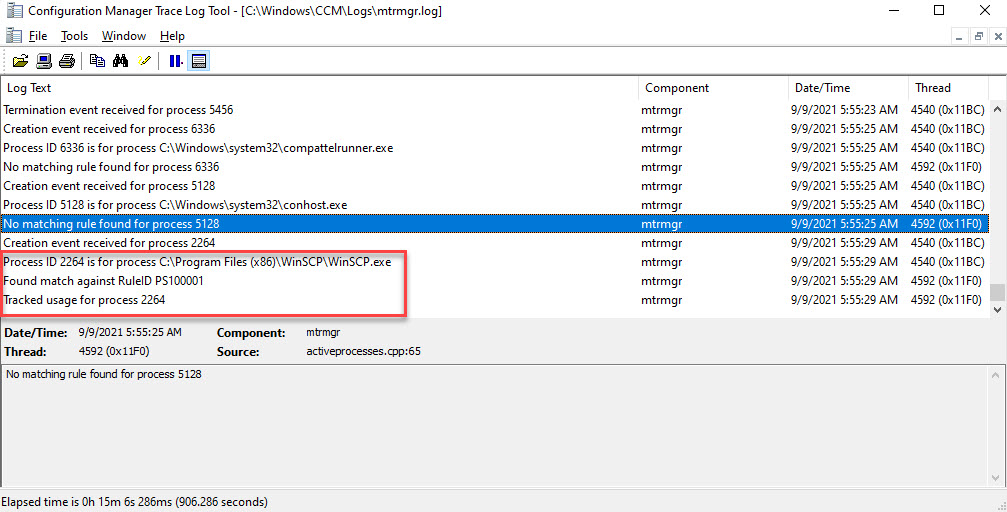The width and height of the screenshot is (1007, 512).
Task: Click the Open log file folder icon
Action: [x=20, y=61]
